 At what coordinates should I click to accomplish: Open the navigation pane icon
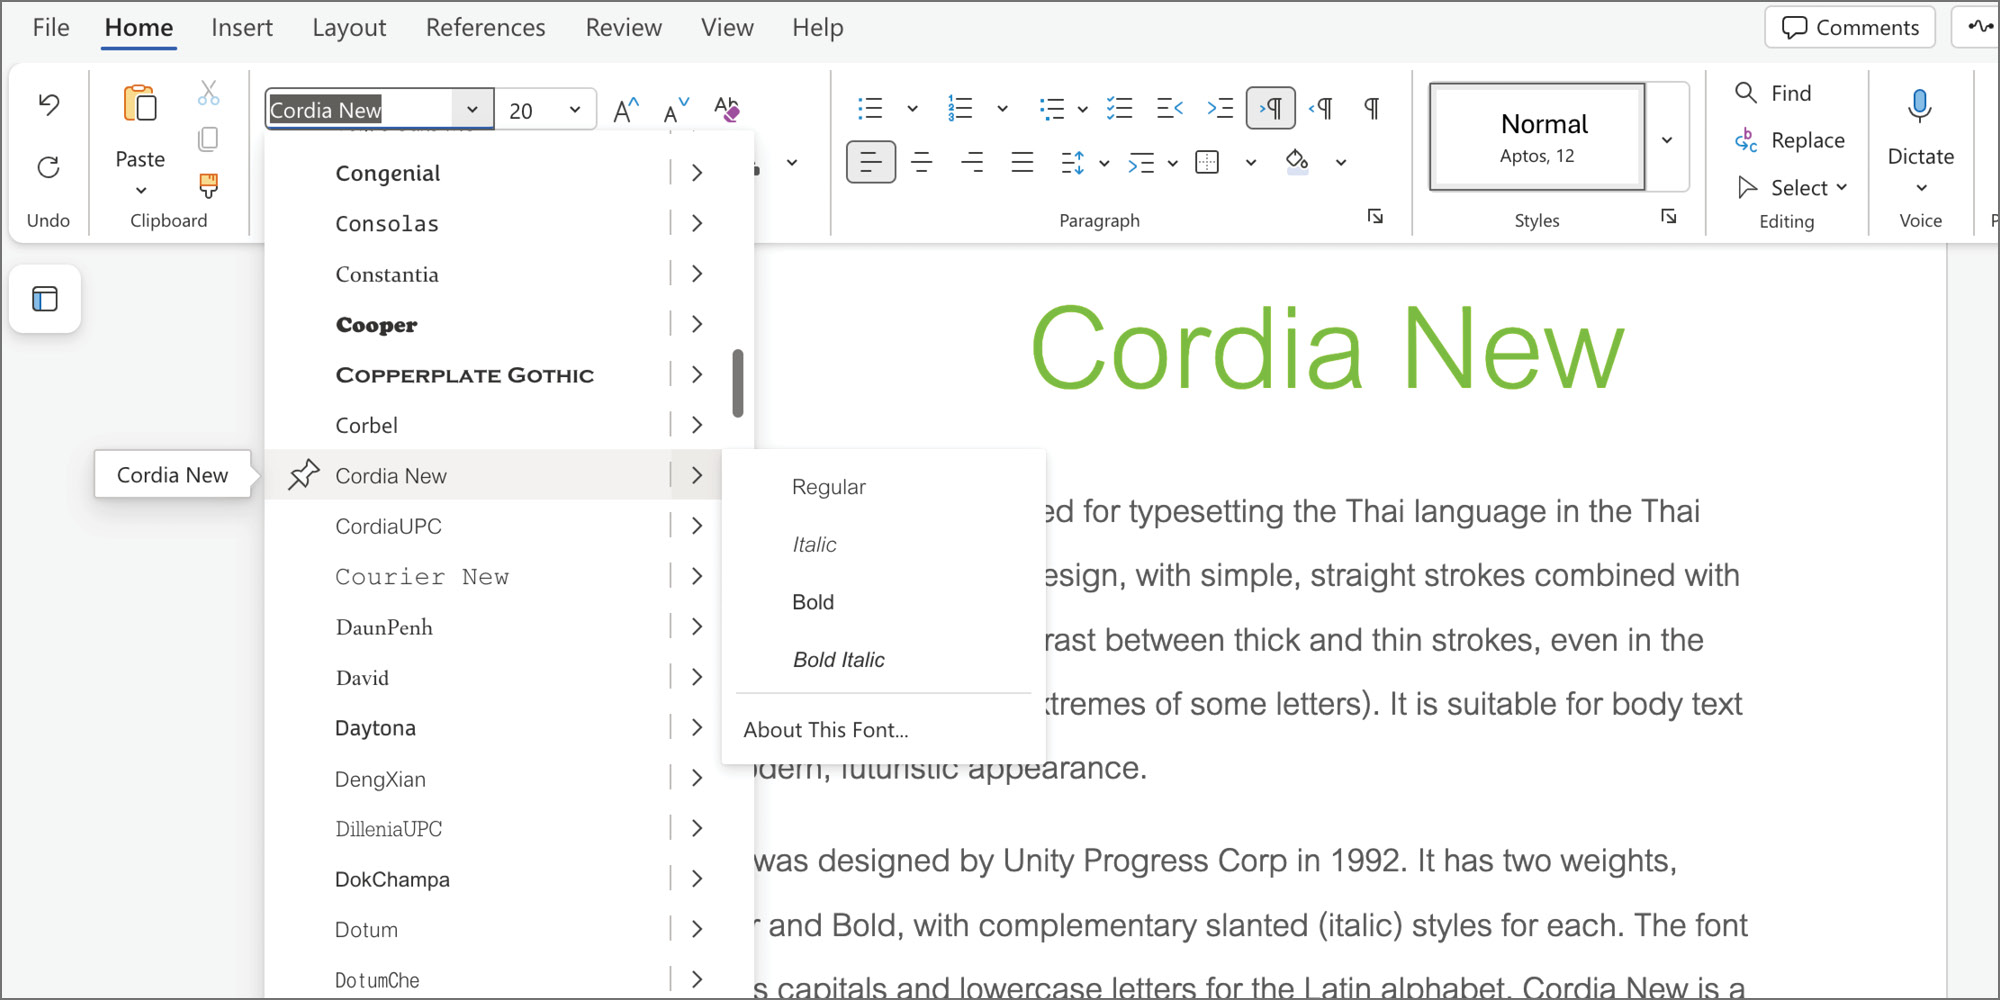click(x=45, y=299)
